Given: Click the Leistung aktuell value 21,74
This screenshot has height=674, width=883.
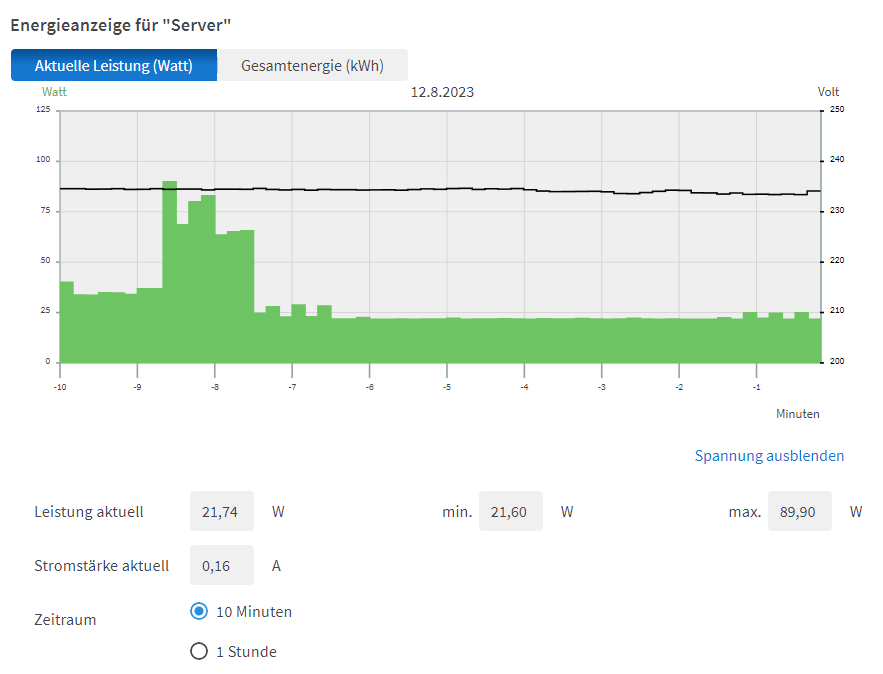Looking at the screenshot, I should (x=222, y=511).
